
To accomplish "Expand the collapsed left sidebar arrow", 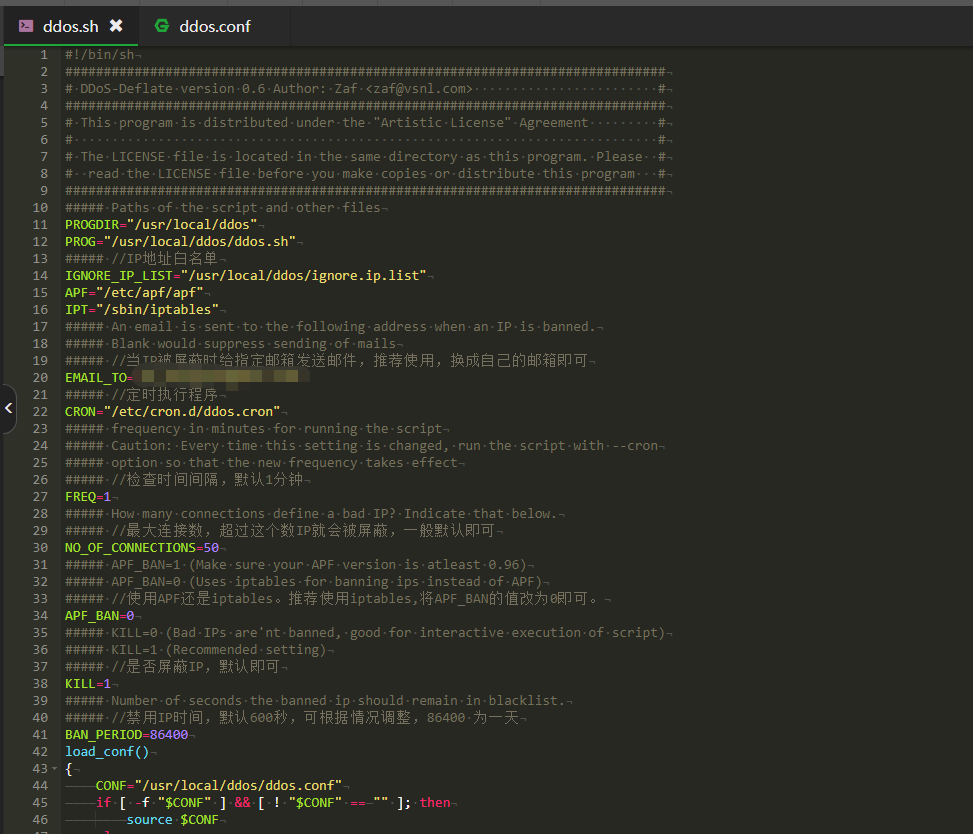I will (x=8, y=408).
